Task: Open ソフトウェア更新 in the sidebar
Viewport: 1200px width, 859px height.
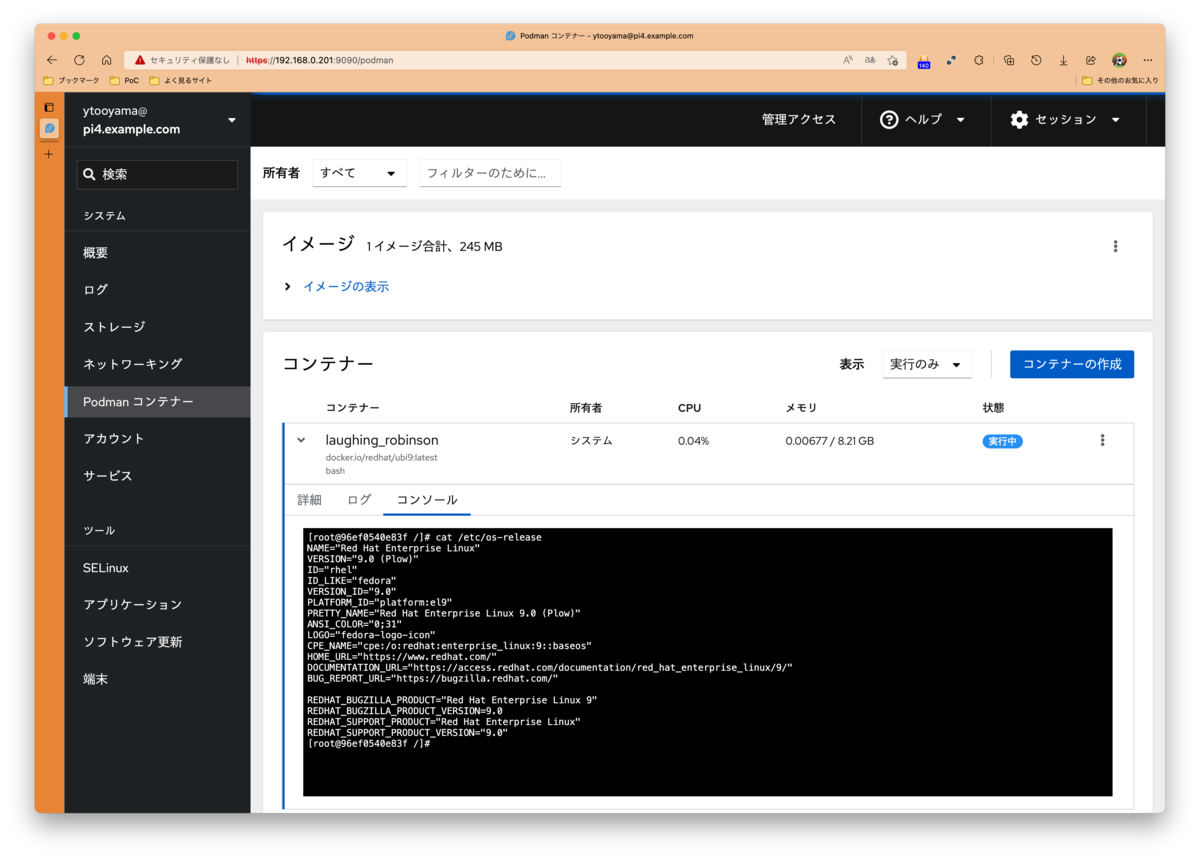Action: click(x=158, y=642)
